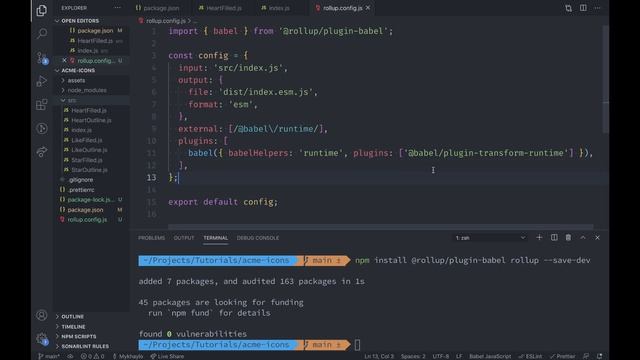Viewport: 640px width, 360px height.
Task: Change language mode Babel JavaScript
Action: tap(490, 356)
